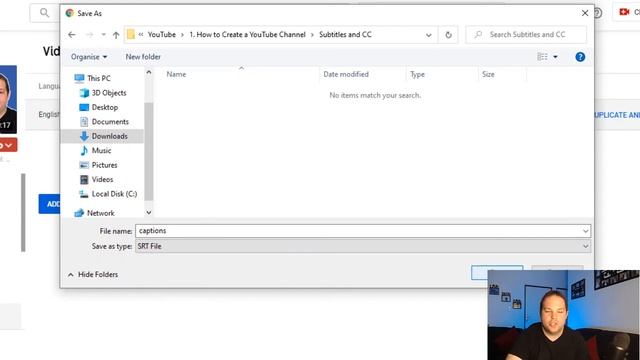Open the Save As help icon

[580, 57]
